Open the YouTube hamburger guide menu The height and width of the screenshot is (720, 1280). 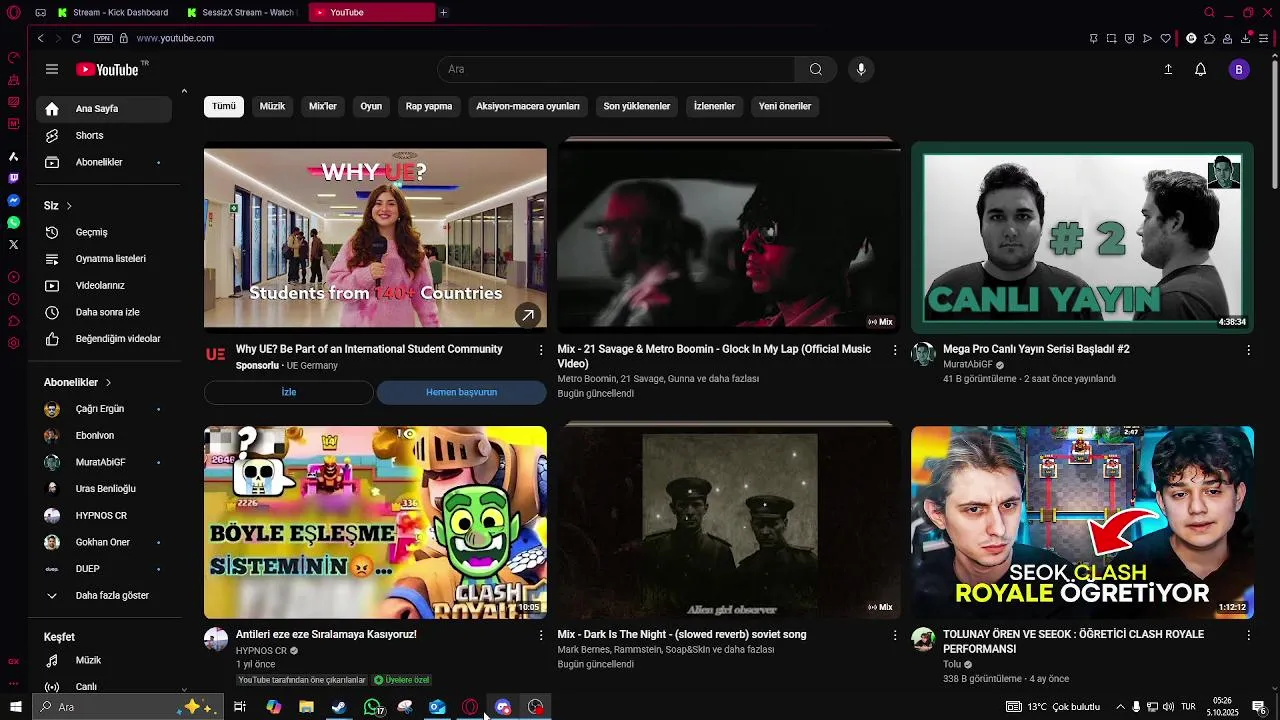coord(52,69)
